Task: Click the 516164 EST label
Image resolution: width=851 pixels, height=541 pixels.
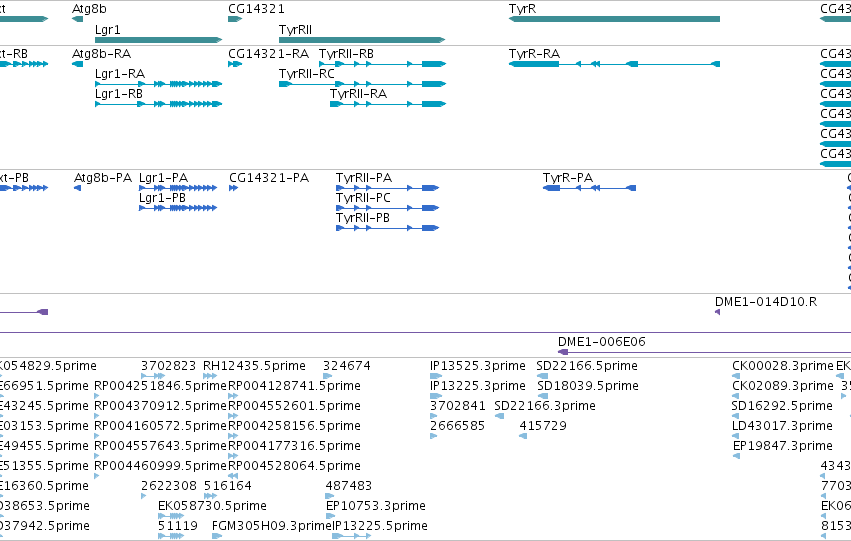Action: pyautogui.click(x=228, y=486)
